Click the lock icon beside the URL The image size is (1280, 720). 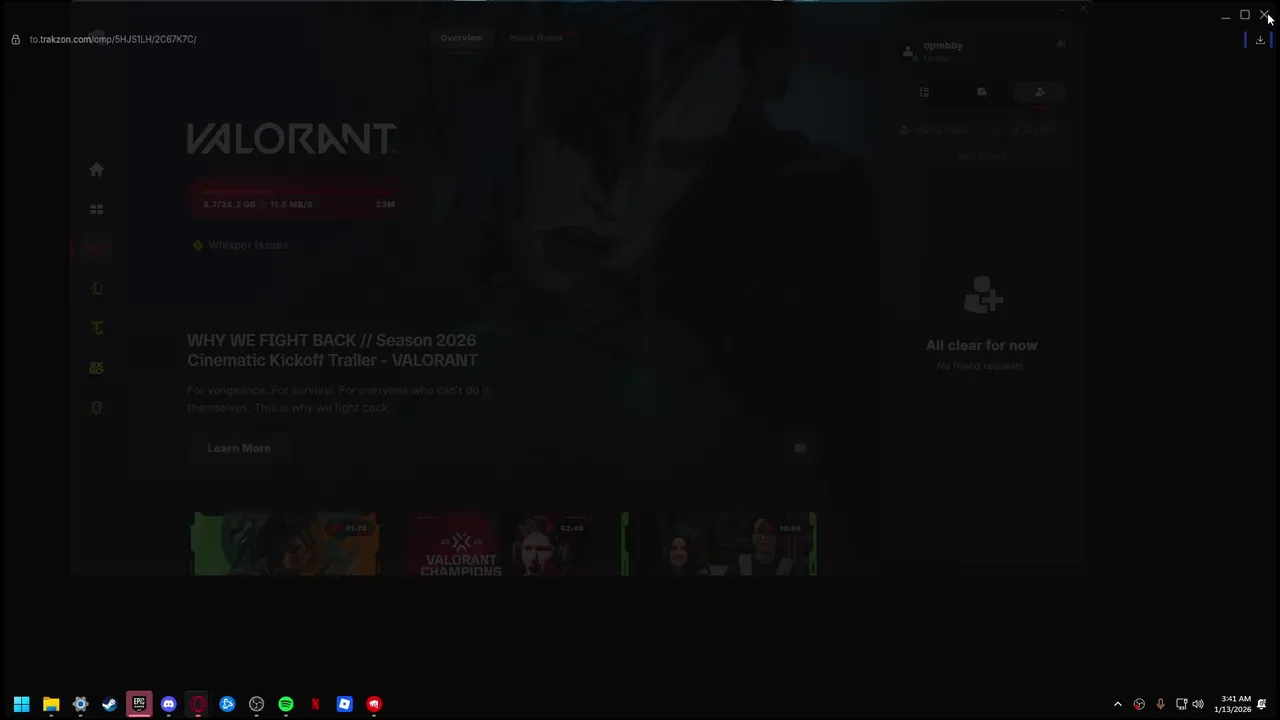(15, 39)
